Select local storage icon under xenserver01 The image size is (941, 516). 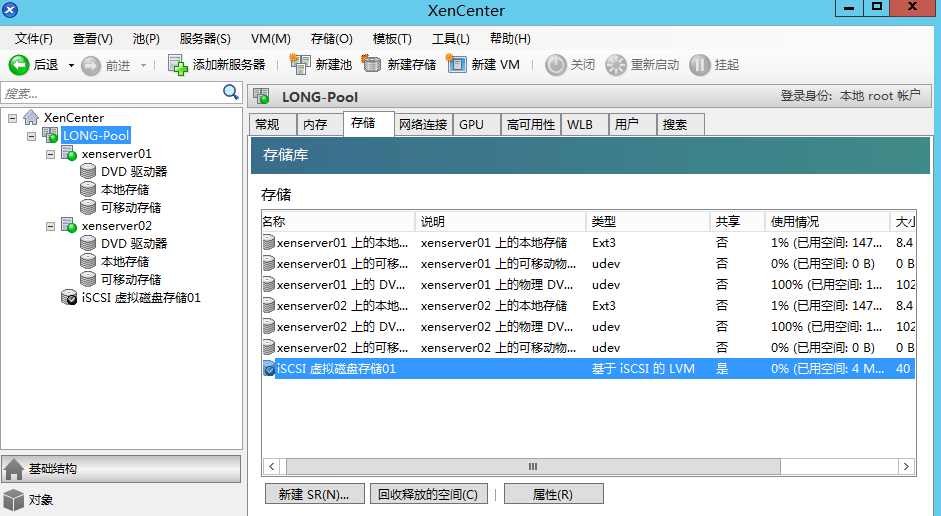pos(88,190)
